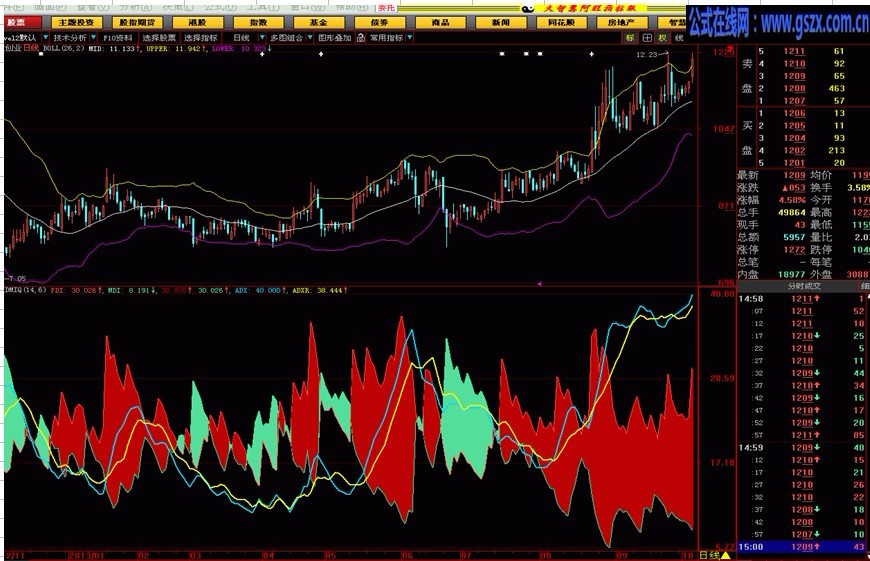This screenshot has width=870, height=561.
Task: Click 选择股票 in the toolbar
Action: pyautogui.click(x=159, y=38)
